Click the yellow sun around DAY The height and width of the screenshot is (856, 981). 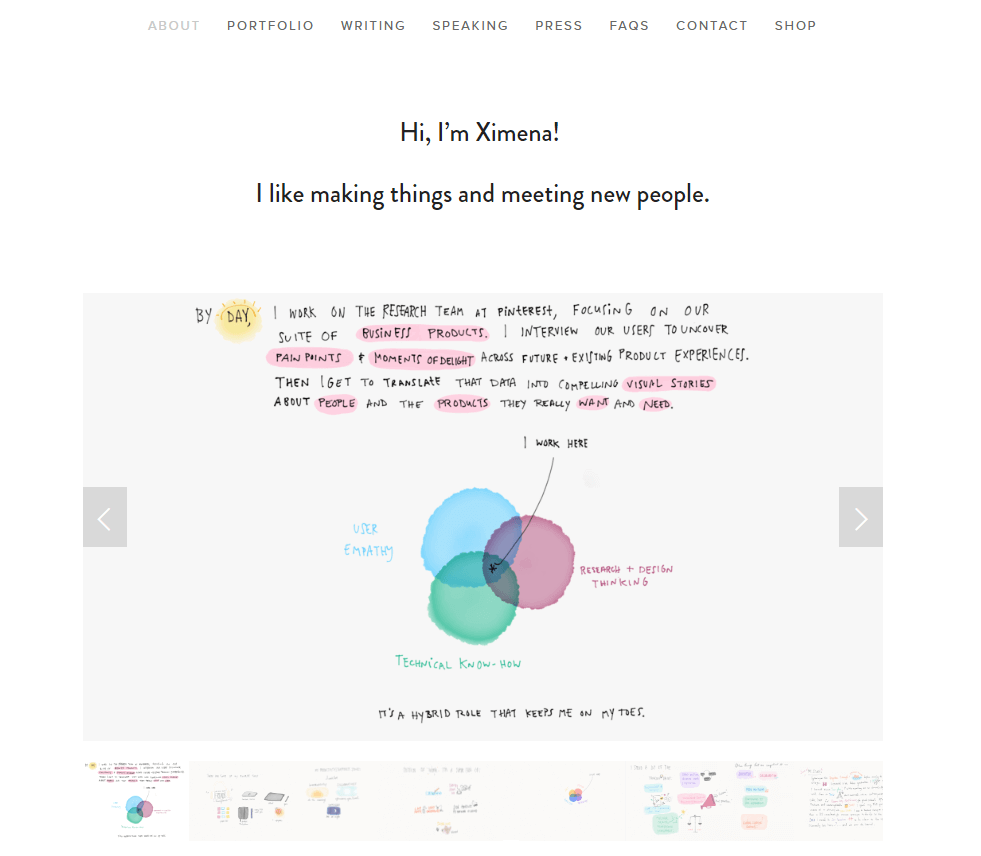[x=239, y=317]
